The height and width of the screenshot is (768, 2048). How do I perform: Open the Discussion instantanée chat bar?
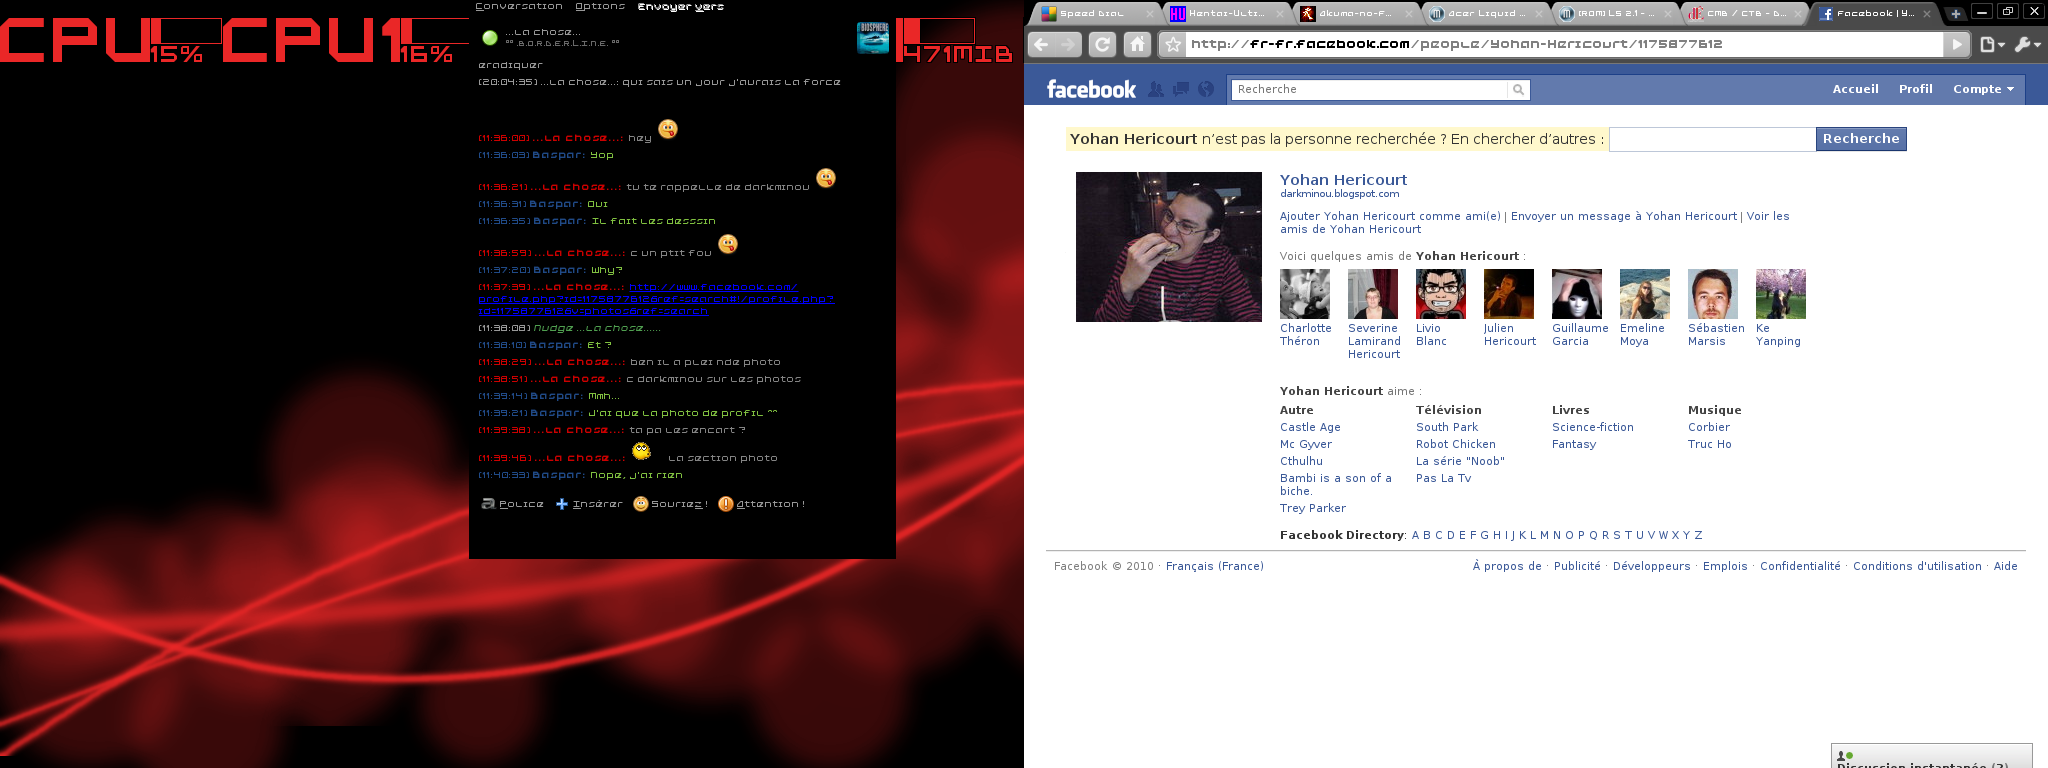[x=1932, y=757]
